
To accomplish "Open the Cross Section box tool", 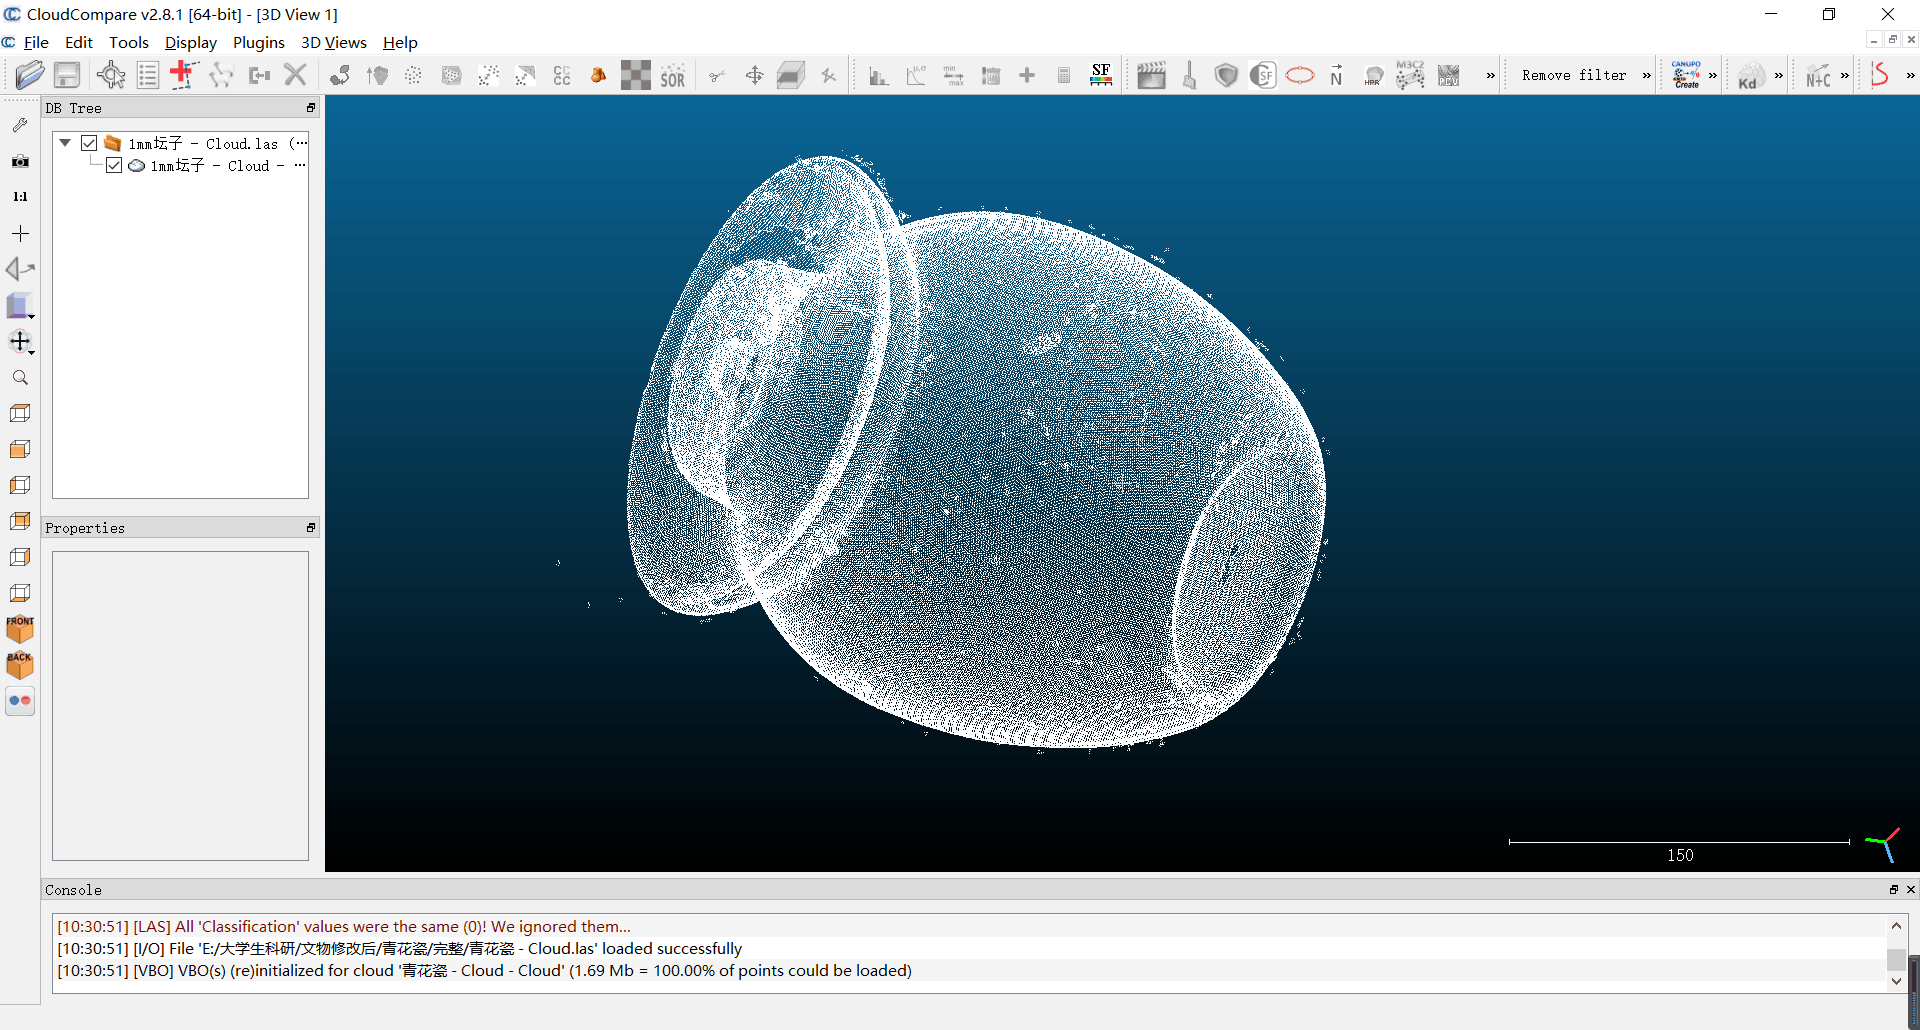I will coord(791,75).
